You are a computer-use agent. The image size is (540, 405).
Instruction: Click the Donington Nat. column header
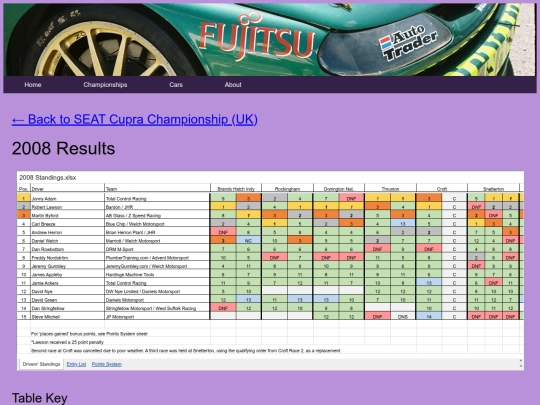click(x=339, y=189)
